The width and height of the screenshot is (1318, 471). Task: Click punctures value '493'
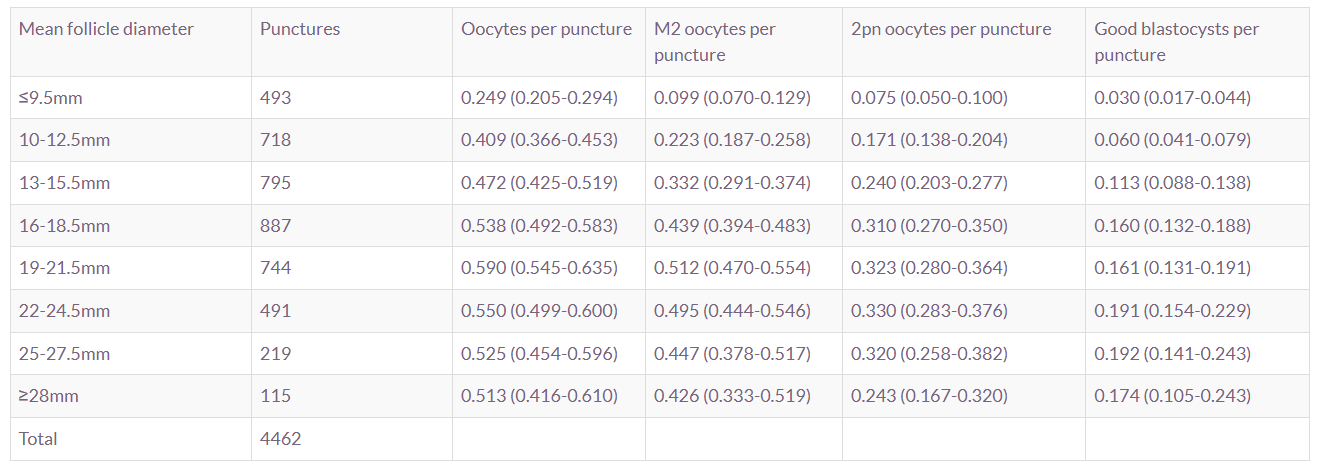(275, 98)
